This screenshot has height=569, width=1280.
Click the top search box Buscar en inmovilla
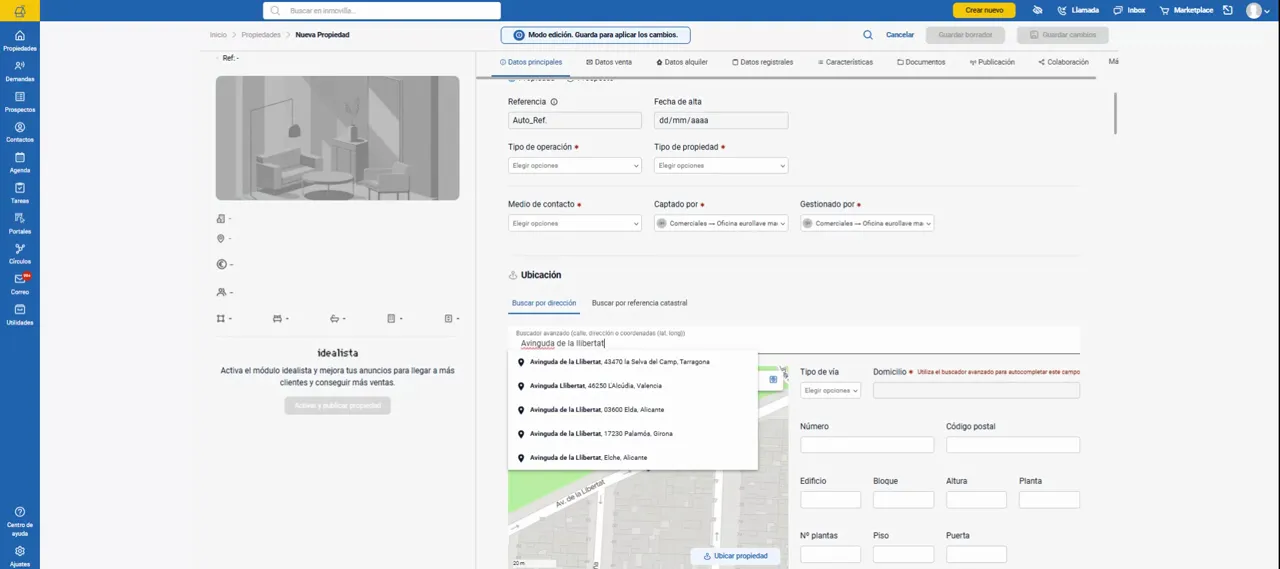point(382,10)
